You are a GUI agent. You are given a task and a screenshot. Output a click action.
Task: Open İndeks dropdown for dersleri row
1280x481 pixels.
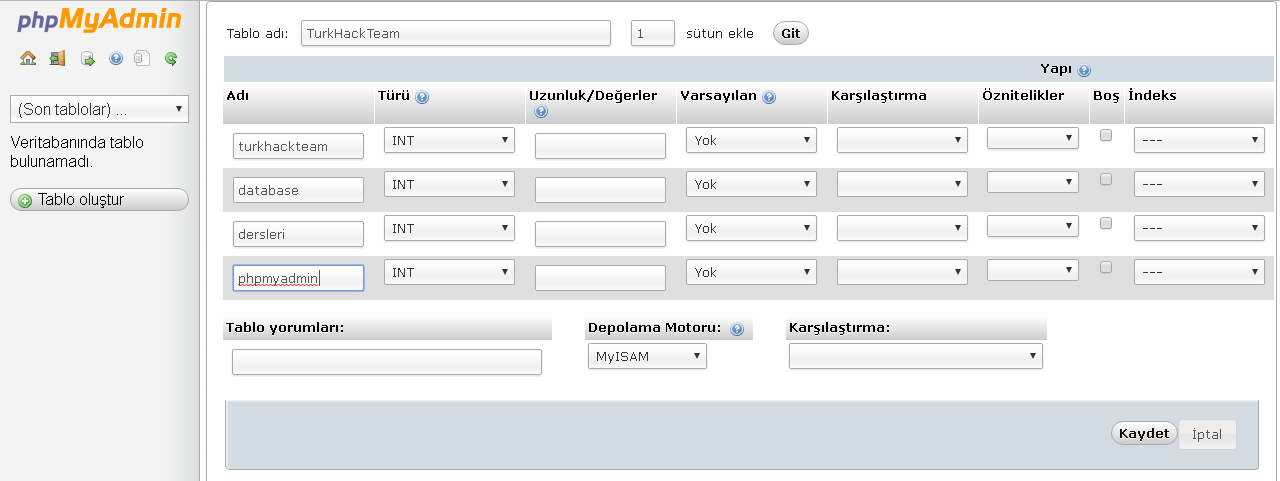1199,229
